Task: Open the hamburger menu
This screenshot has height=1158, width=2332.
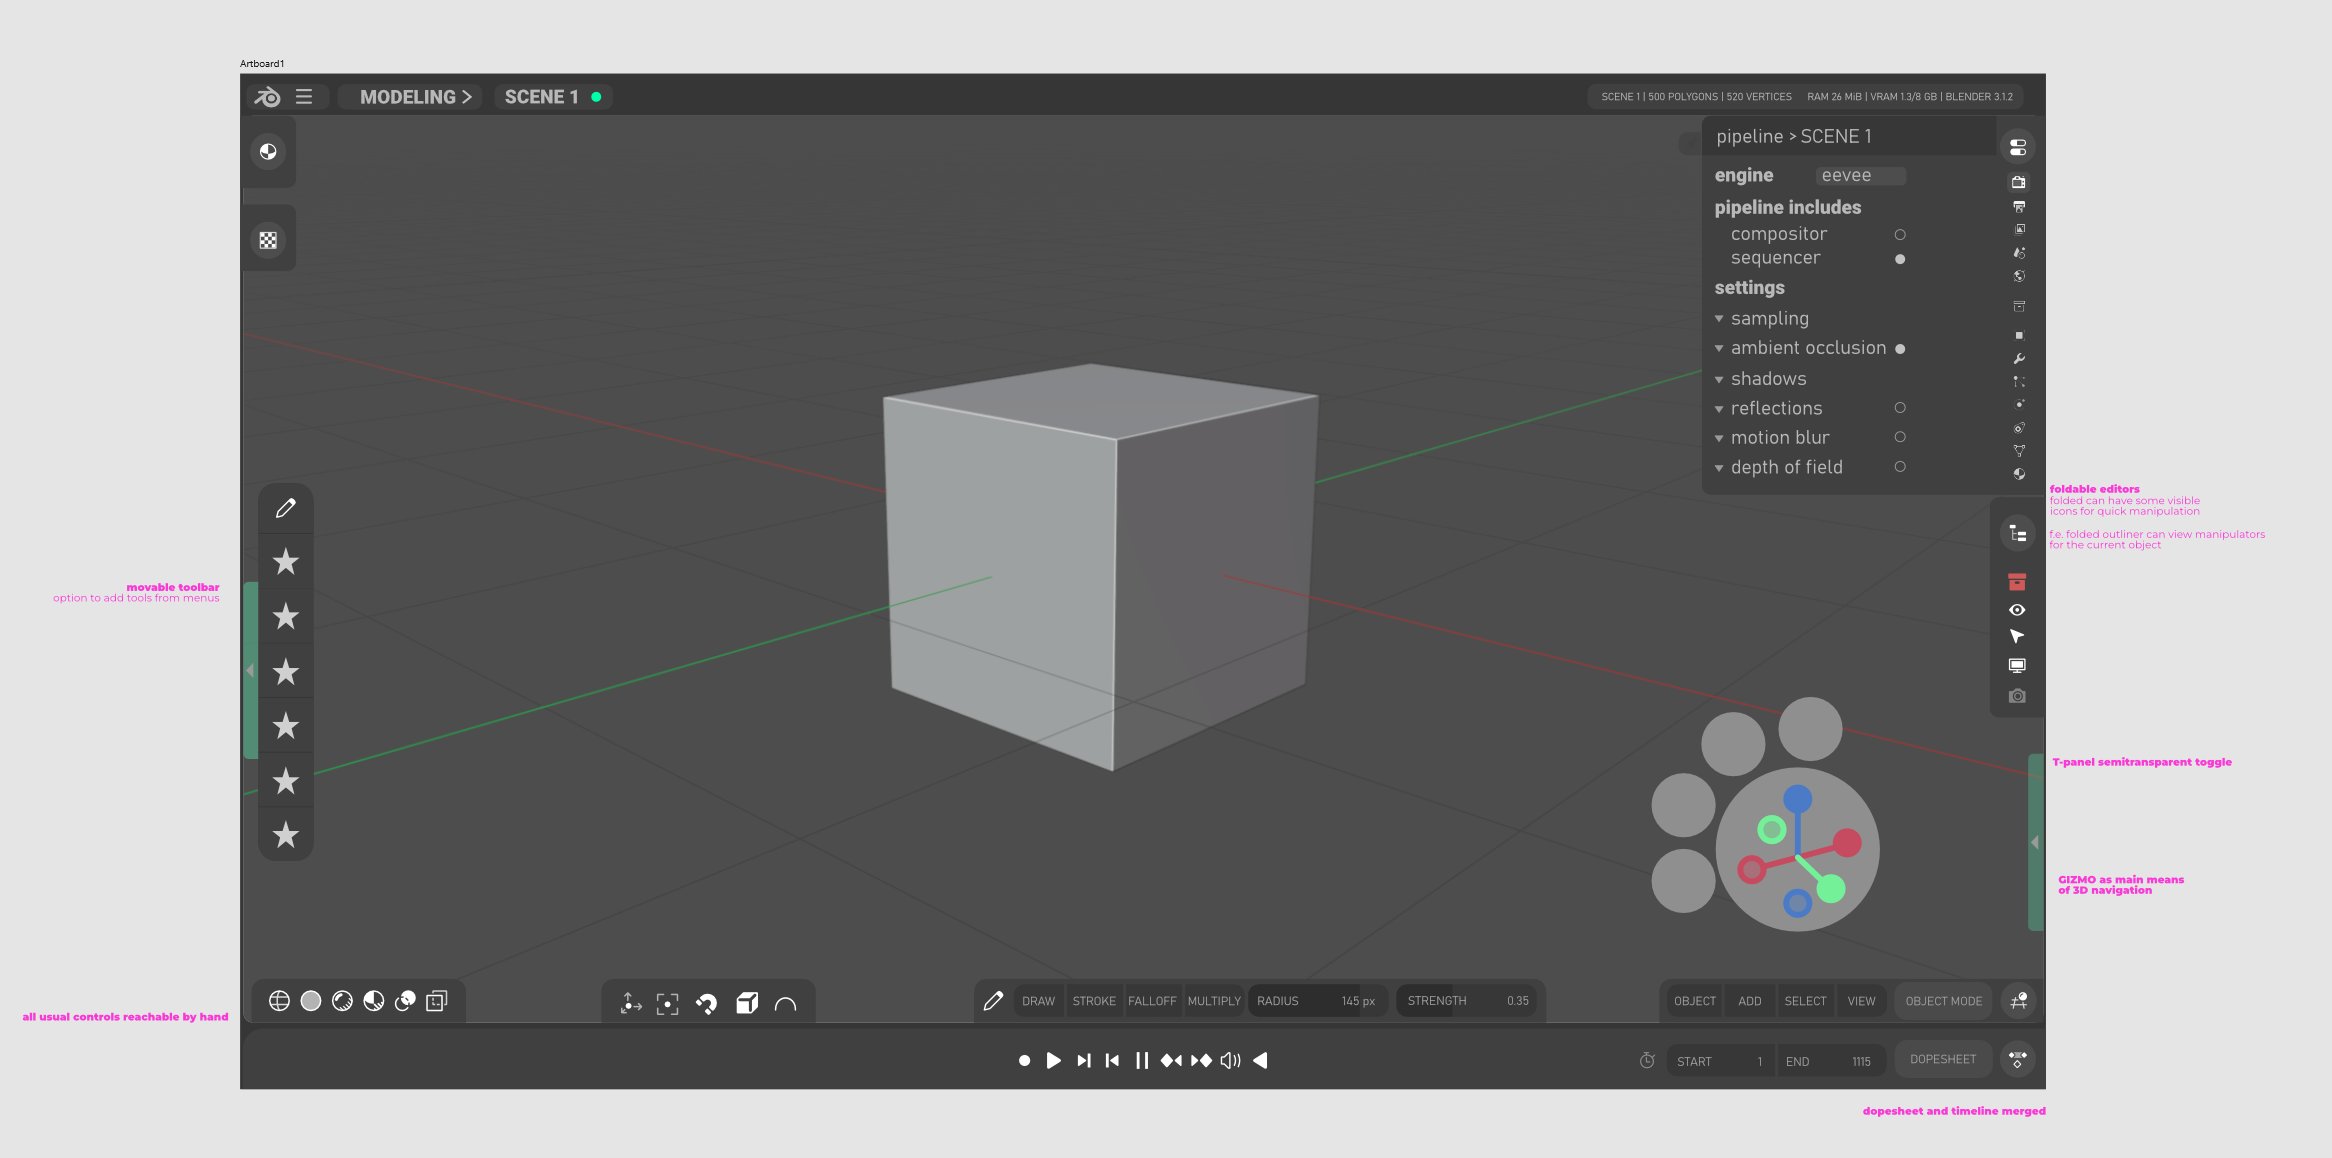Action: pos(304,97)
